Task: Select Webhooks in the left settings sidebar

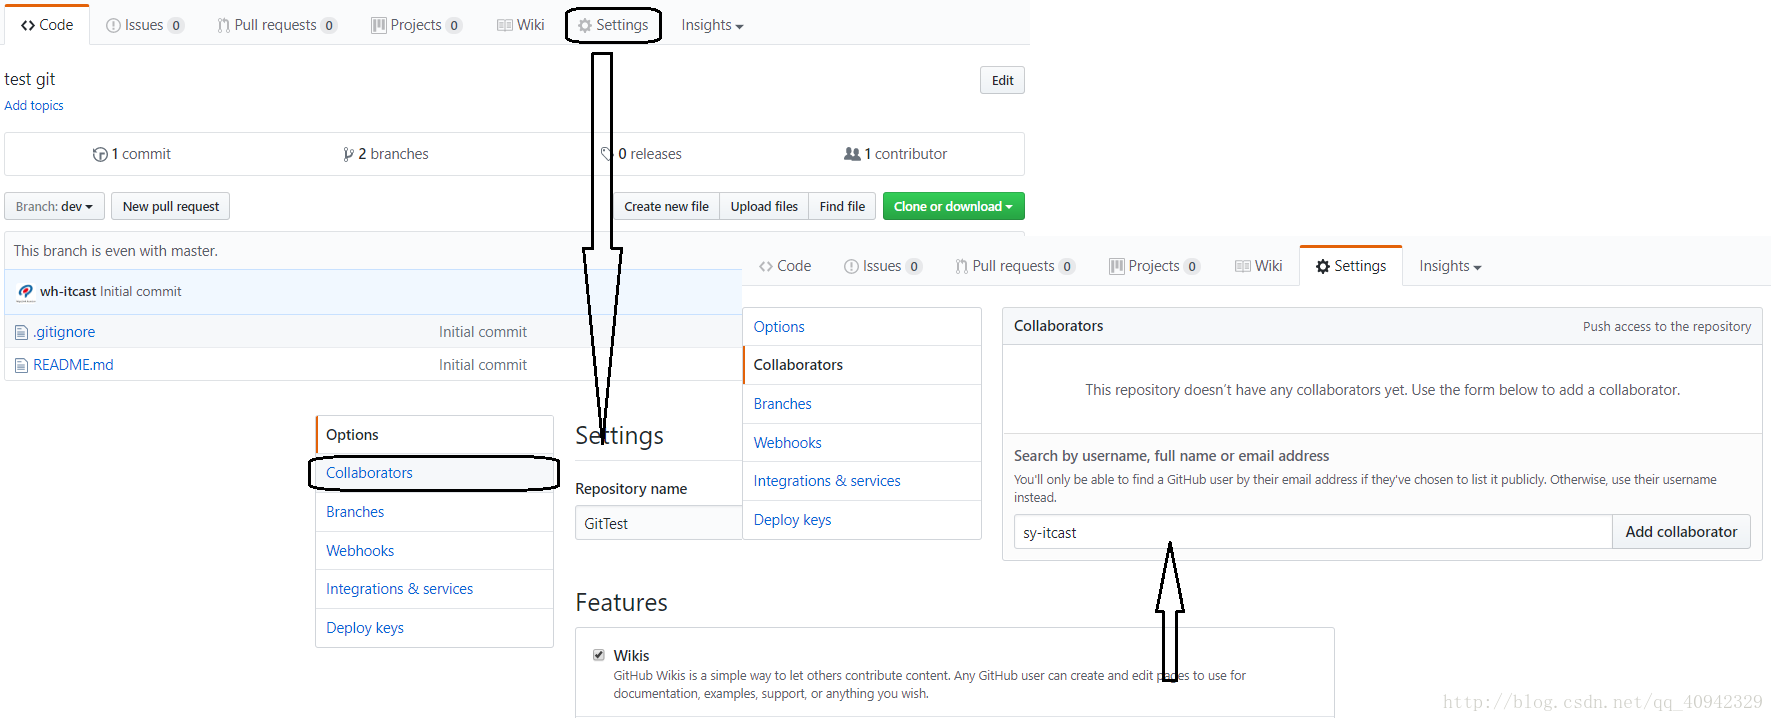Action: (435, 551)
